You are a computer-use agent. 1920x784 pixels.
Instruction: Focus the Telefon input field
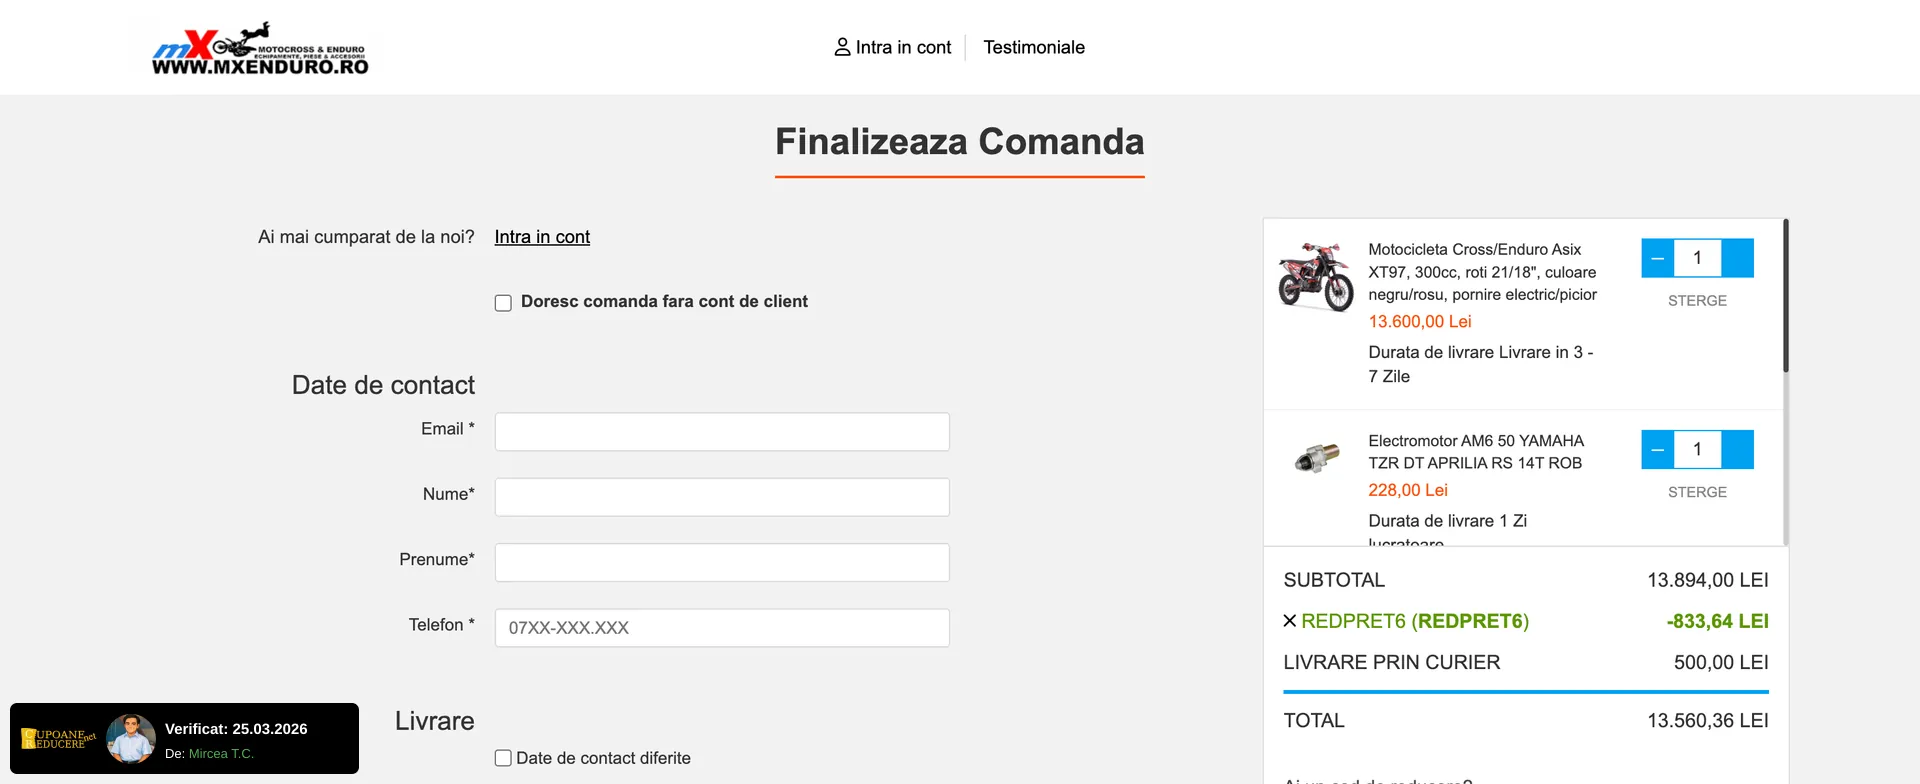pyautogui.click(x=722, y=628)
